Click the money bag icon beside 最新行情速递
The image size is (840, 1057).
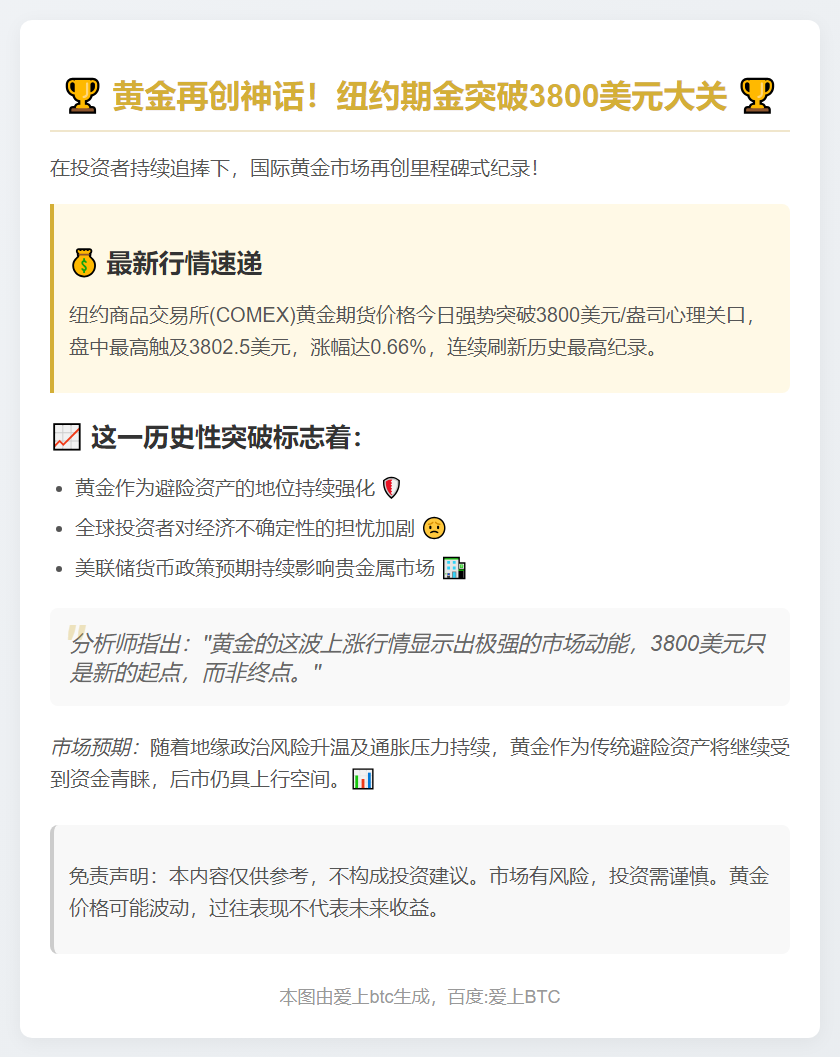point(84,263)
